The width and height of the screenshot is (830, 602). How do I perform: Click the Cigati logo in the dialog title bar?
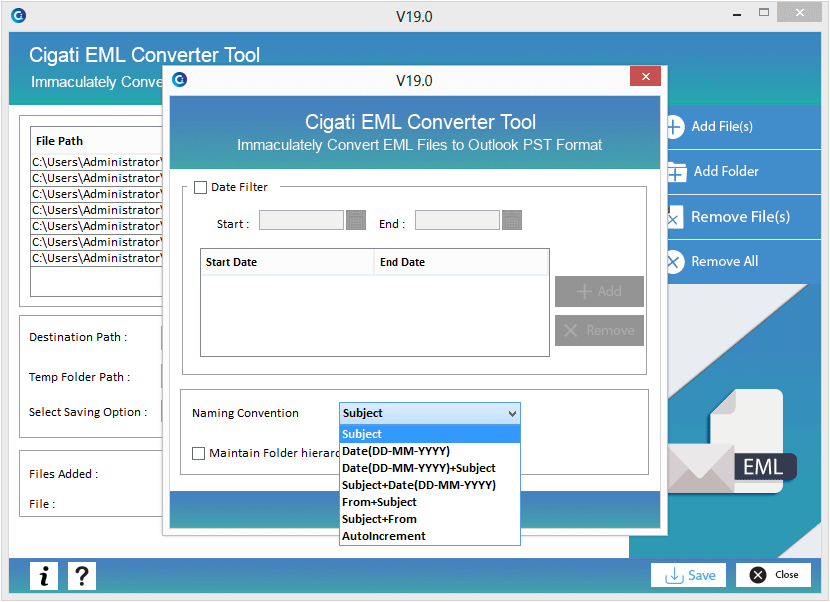click(x=180, y=79)
